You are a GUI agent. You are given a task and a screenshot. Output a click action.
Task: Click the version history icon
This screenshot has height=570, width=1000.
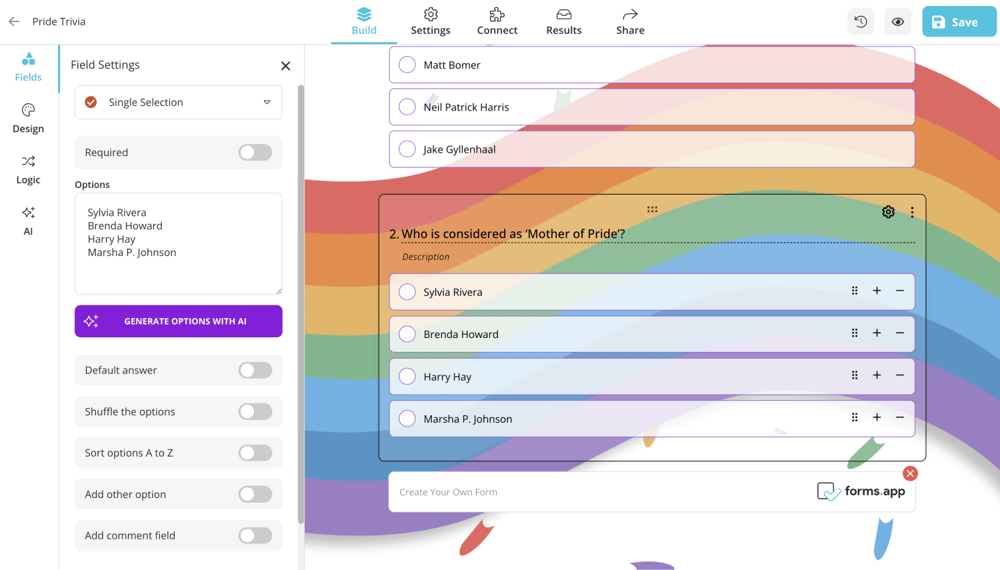point(861,22)
